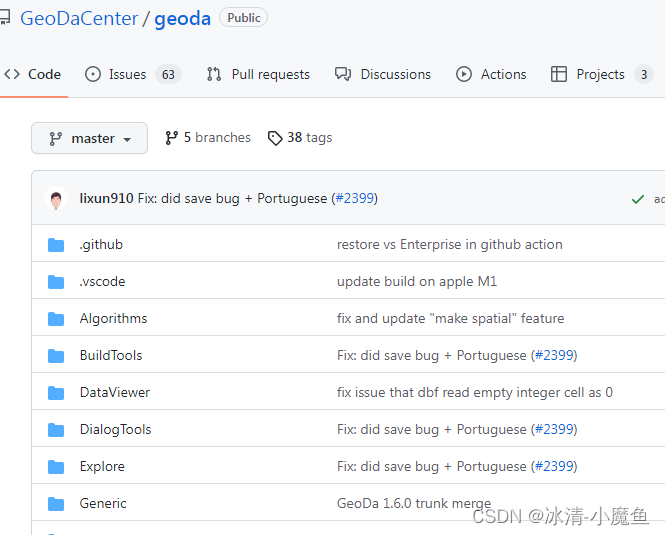Click the Generic folder icon
665x535 pixels.
pyautogui.click(x=56, y=504)
